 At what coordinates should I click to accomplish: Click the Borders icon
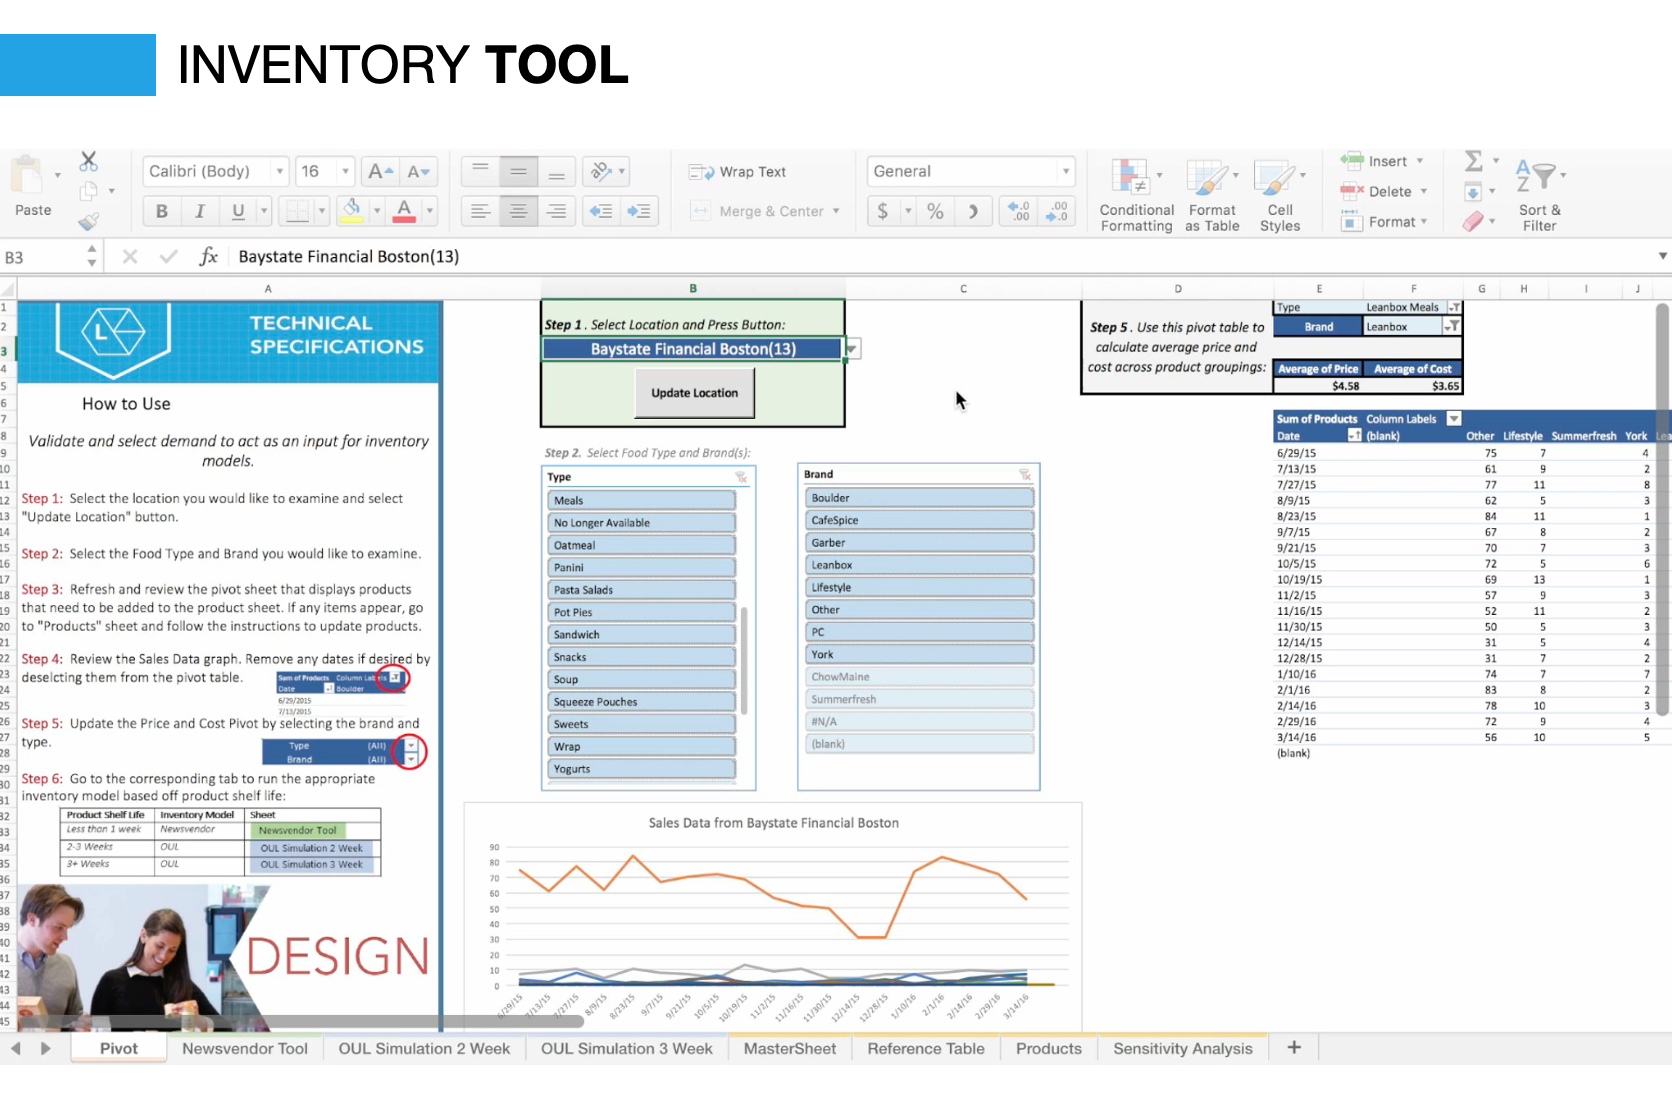click(x=298, y=211)
